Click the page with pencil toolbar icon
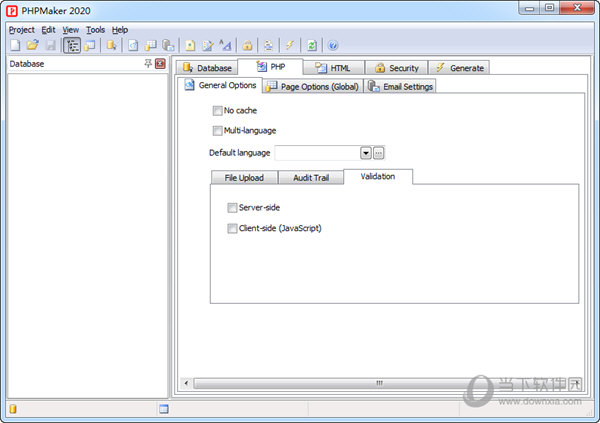This screenshot has width=600, height=423. [x=208, y=46]
